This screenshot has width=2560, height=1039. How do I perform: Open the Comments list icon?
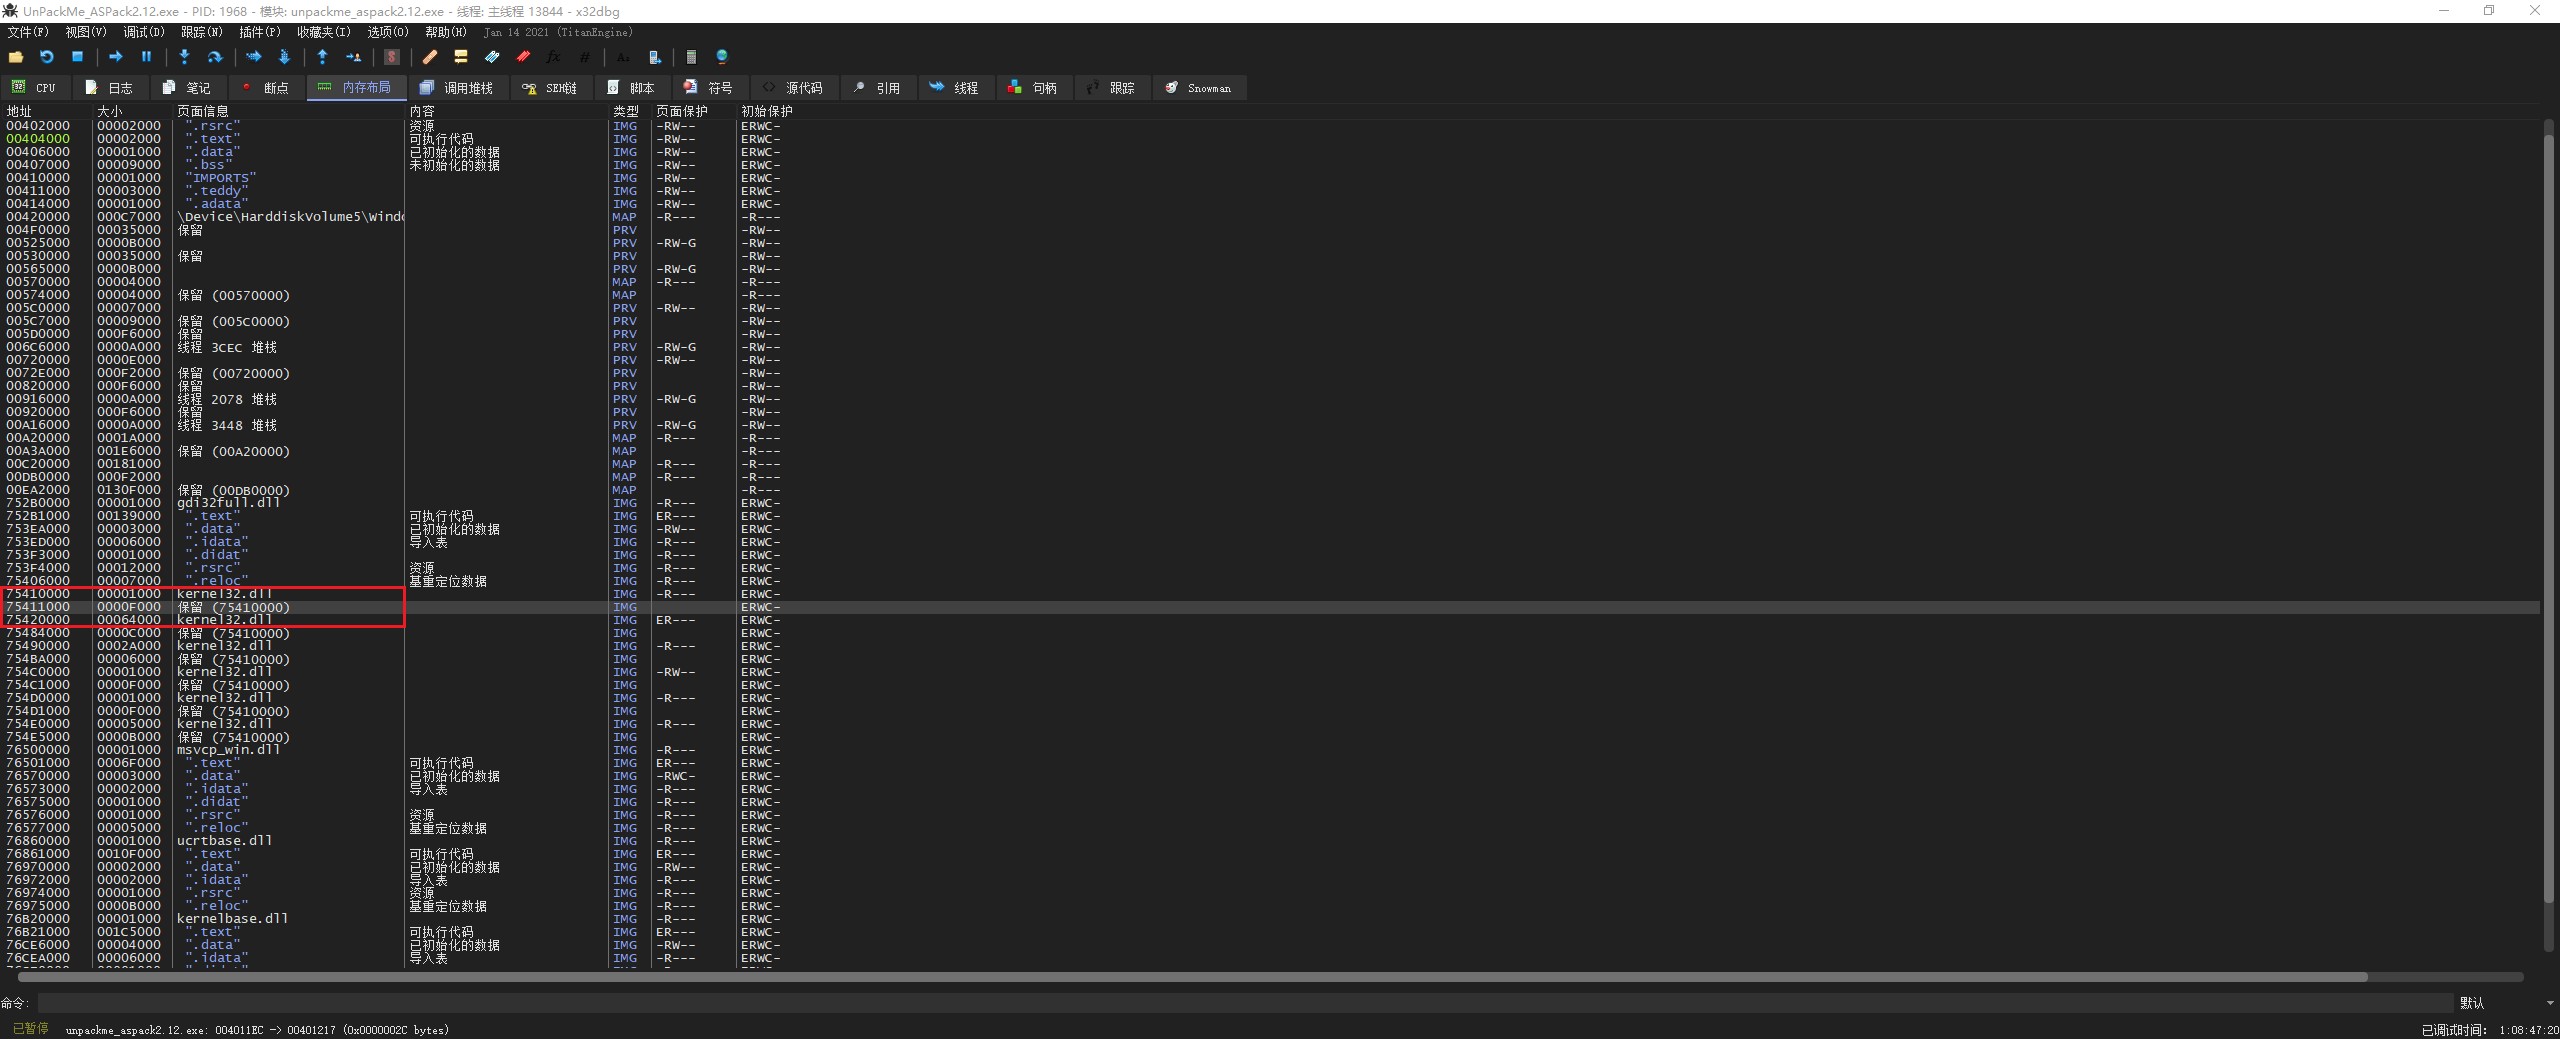pyautogui.click(x=461, y=57)
